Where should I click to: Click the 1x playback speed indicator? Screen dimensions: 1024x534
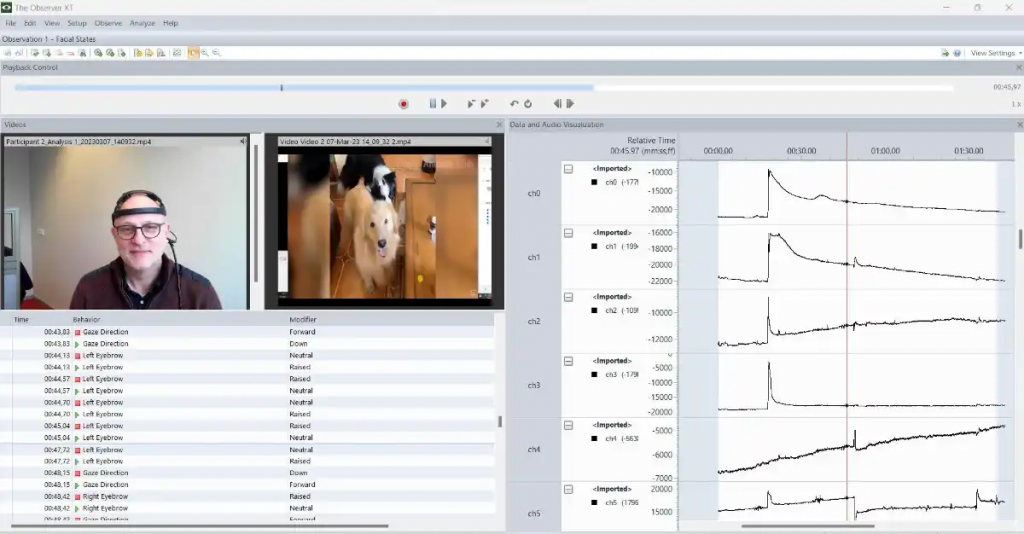coord(1016,104)
